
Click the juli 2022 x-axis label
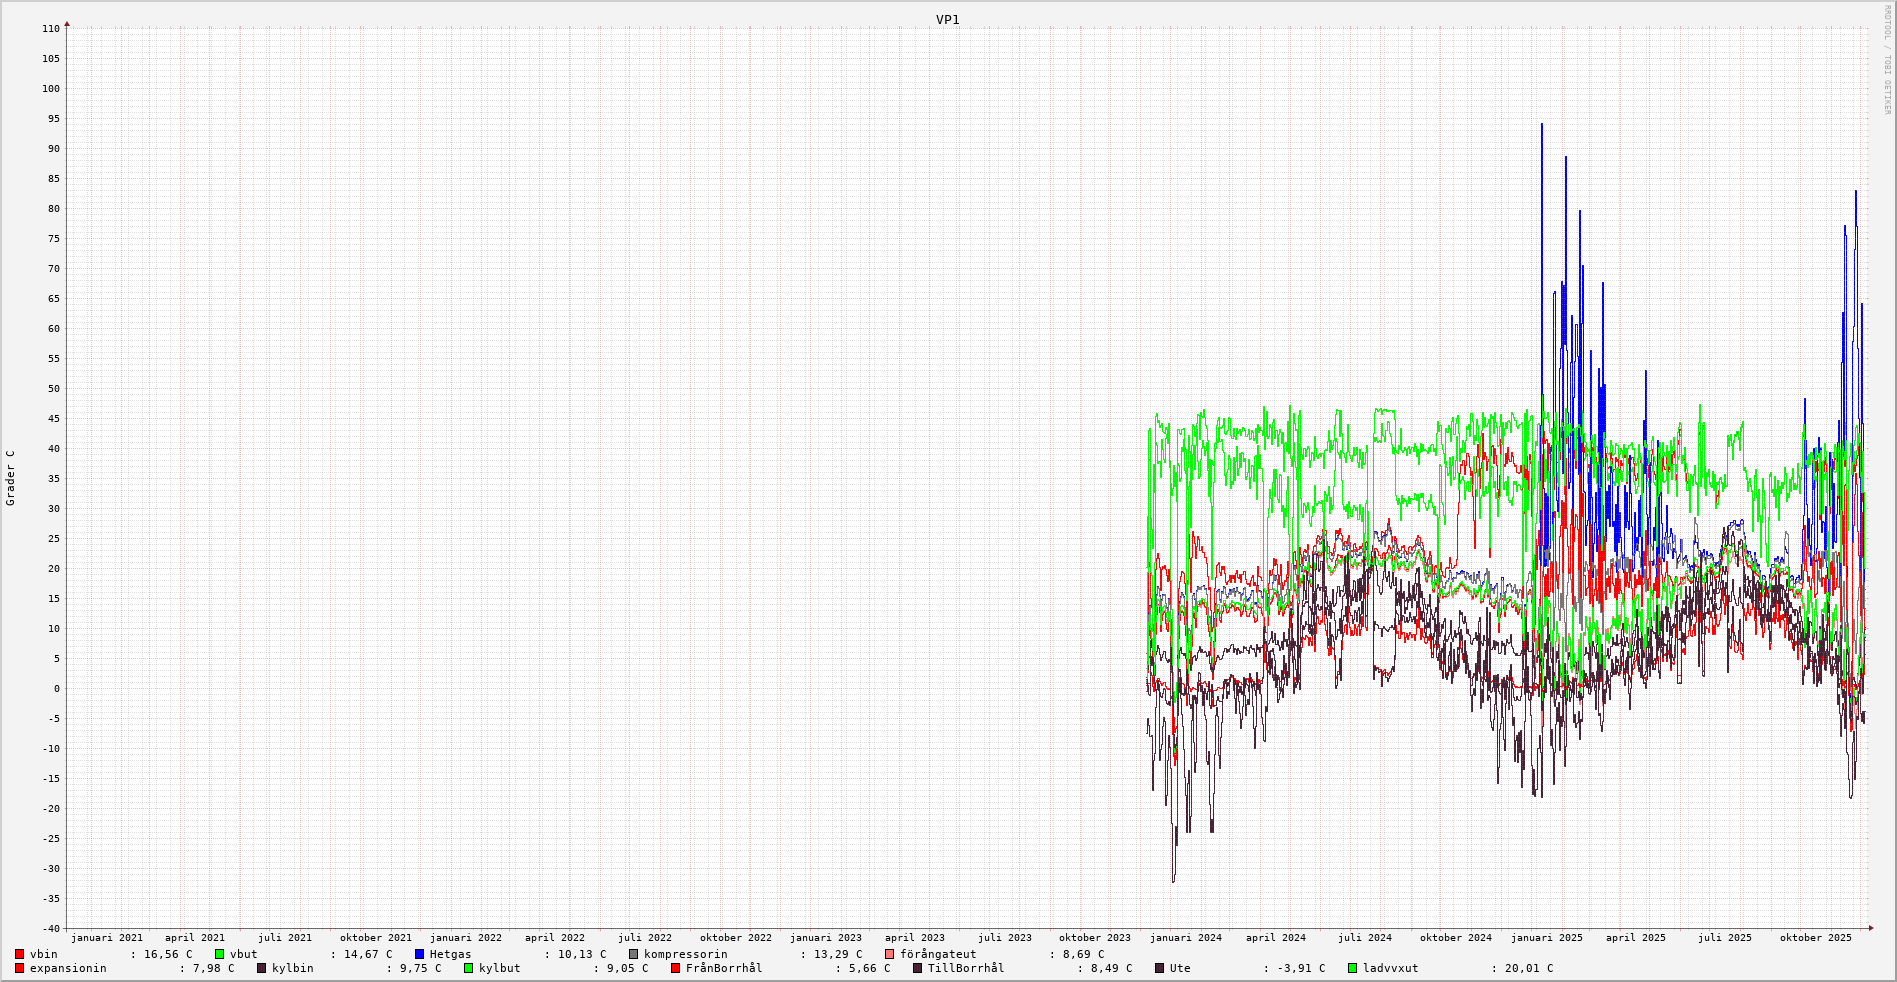coord(645,938)
